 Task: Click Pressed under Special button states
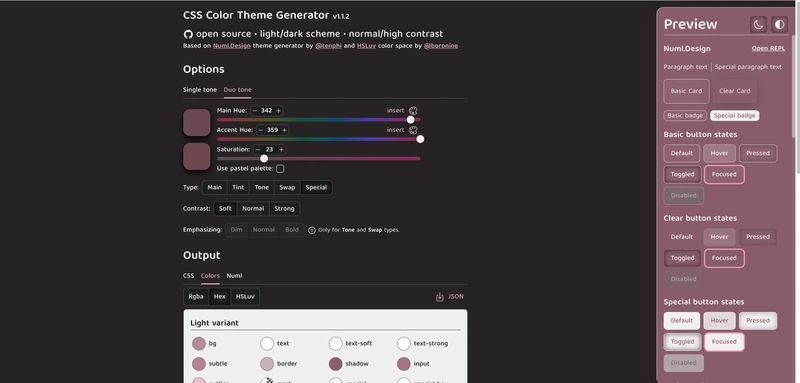coord(758,321)
